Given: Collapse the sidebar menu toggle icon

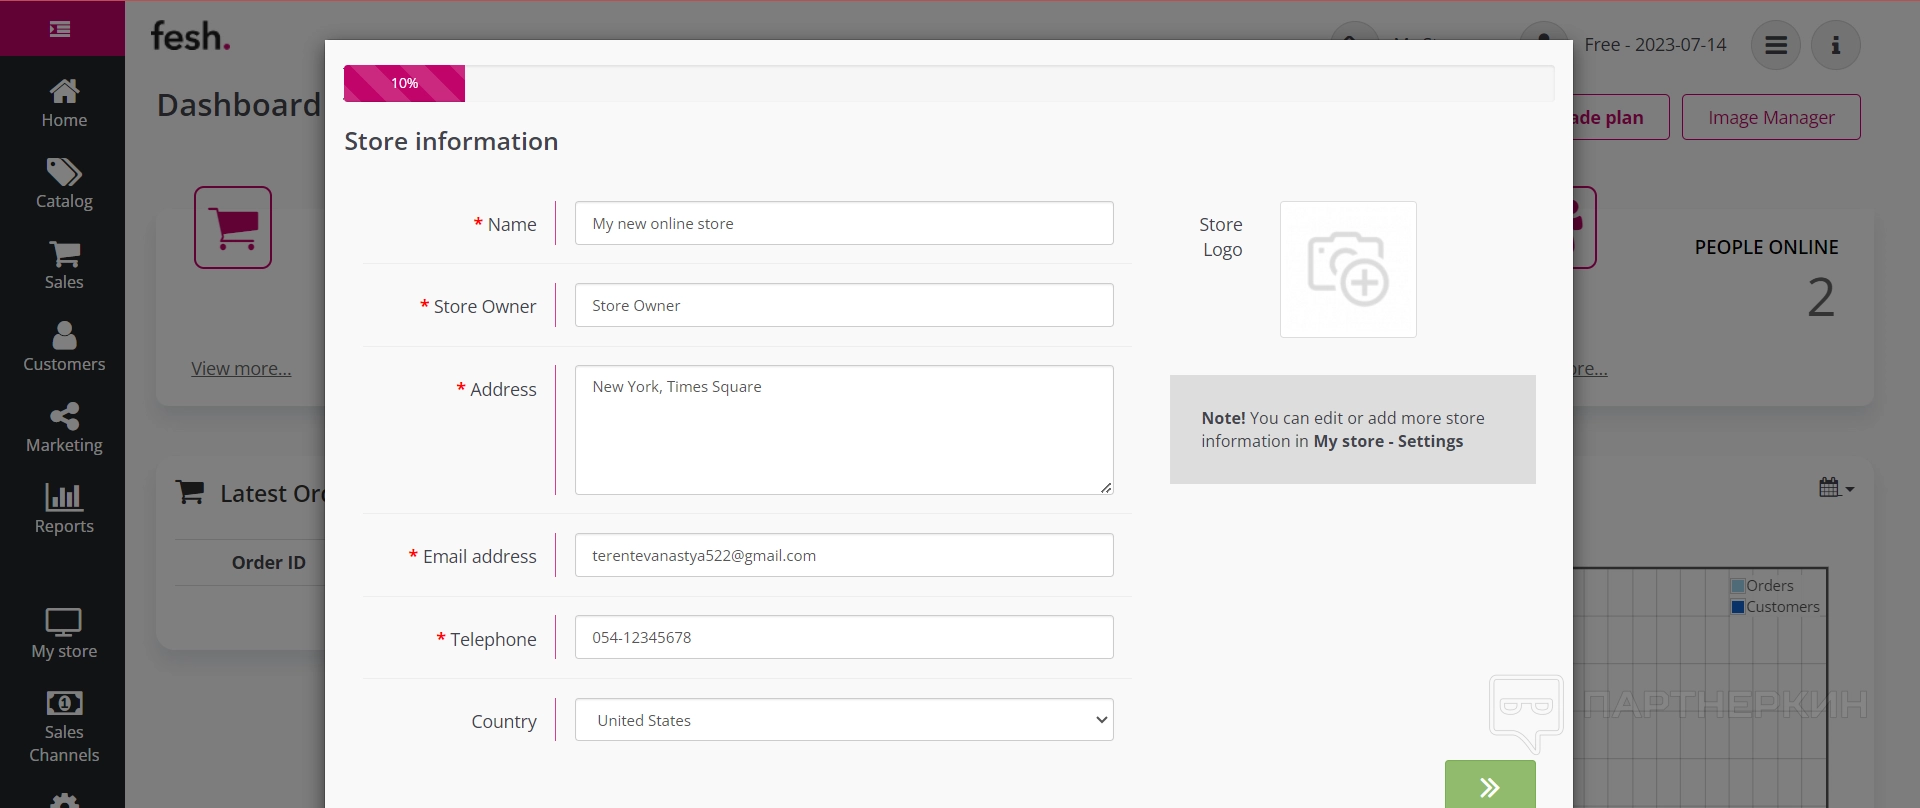Looking at the screenshot, I should tap(60, 29).
